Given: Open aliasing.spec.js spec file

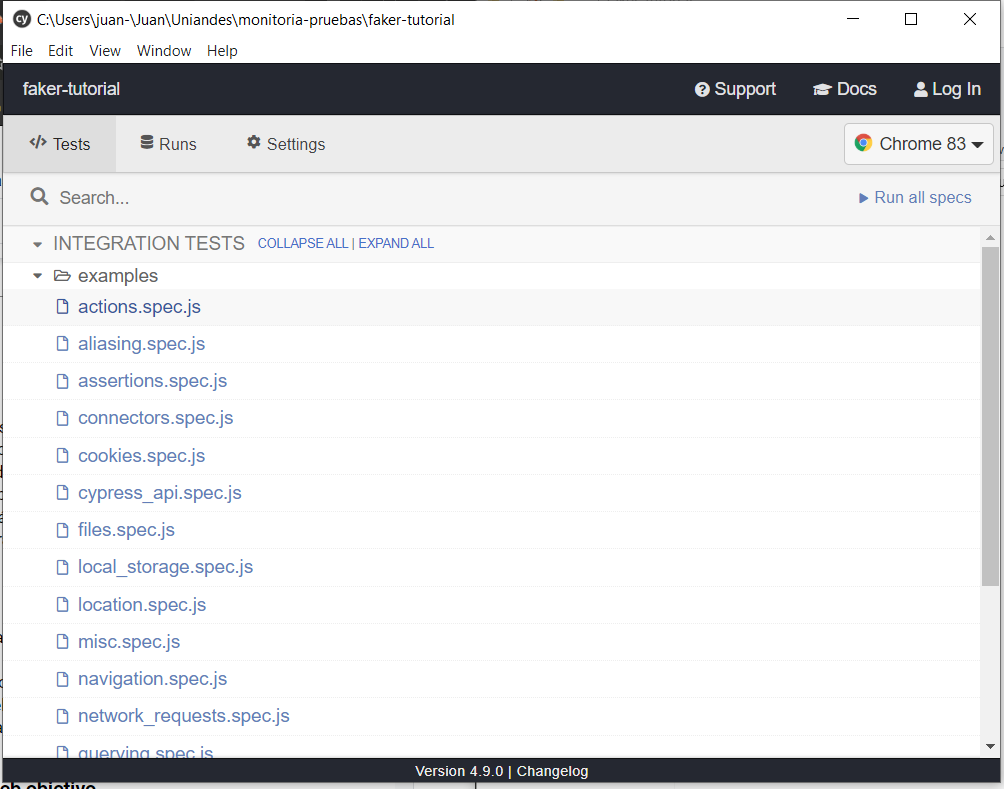Looking at the screenshot, I should 142,345.
